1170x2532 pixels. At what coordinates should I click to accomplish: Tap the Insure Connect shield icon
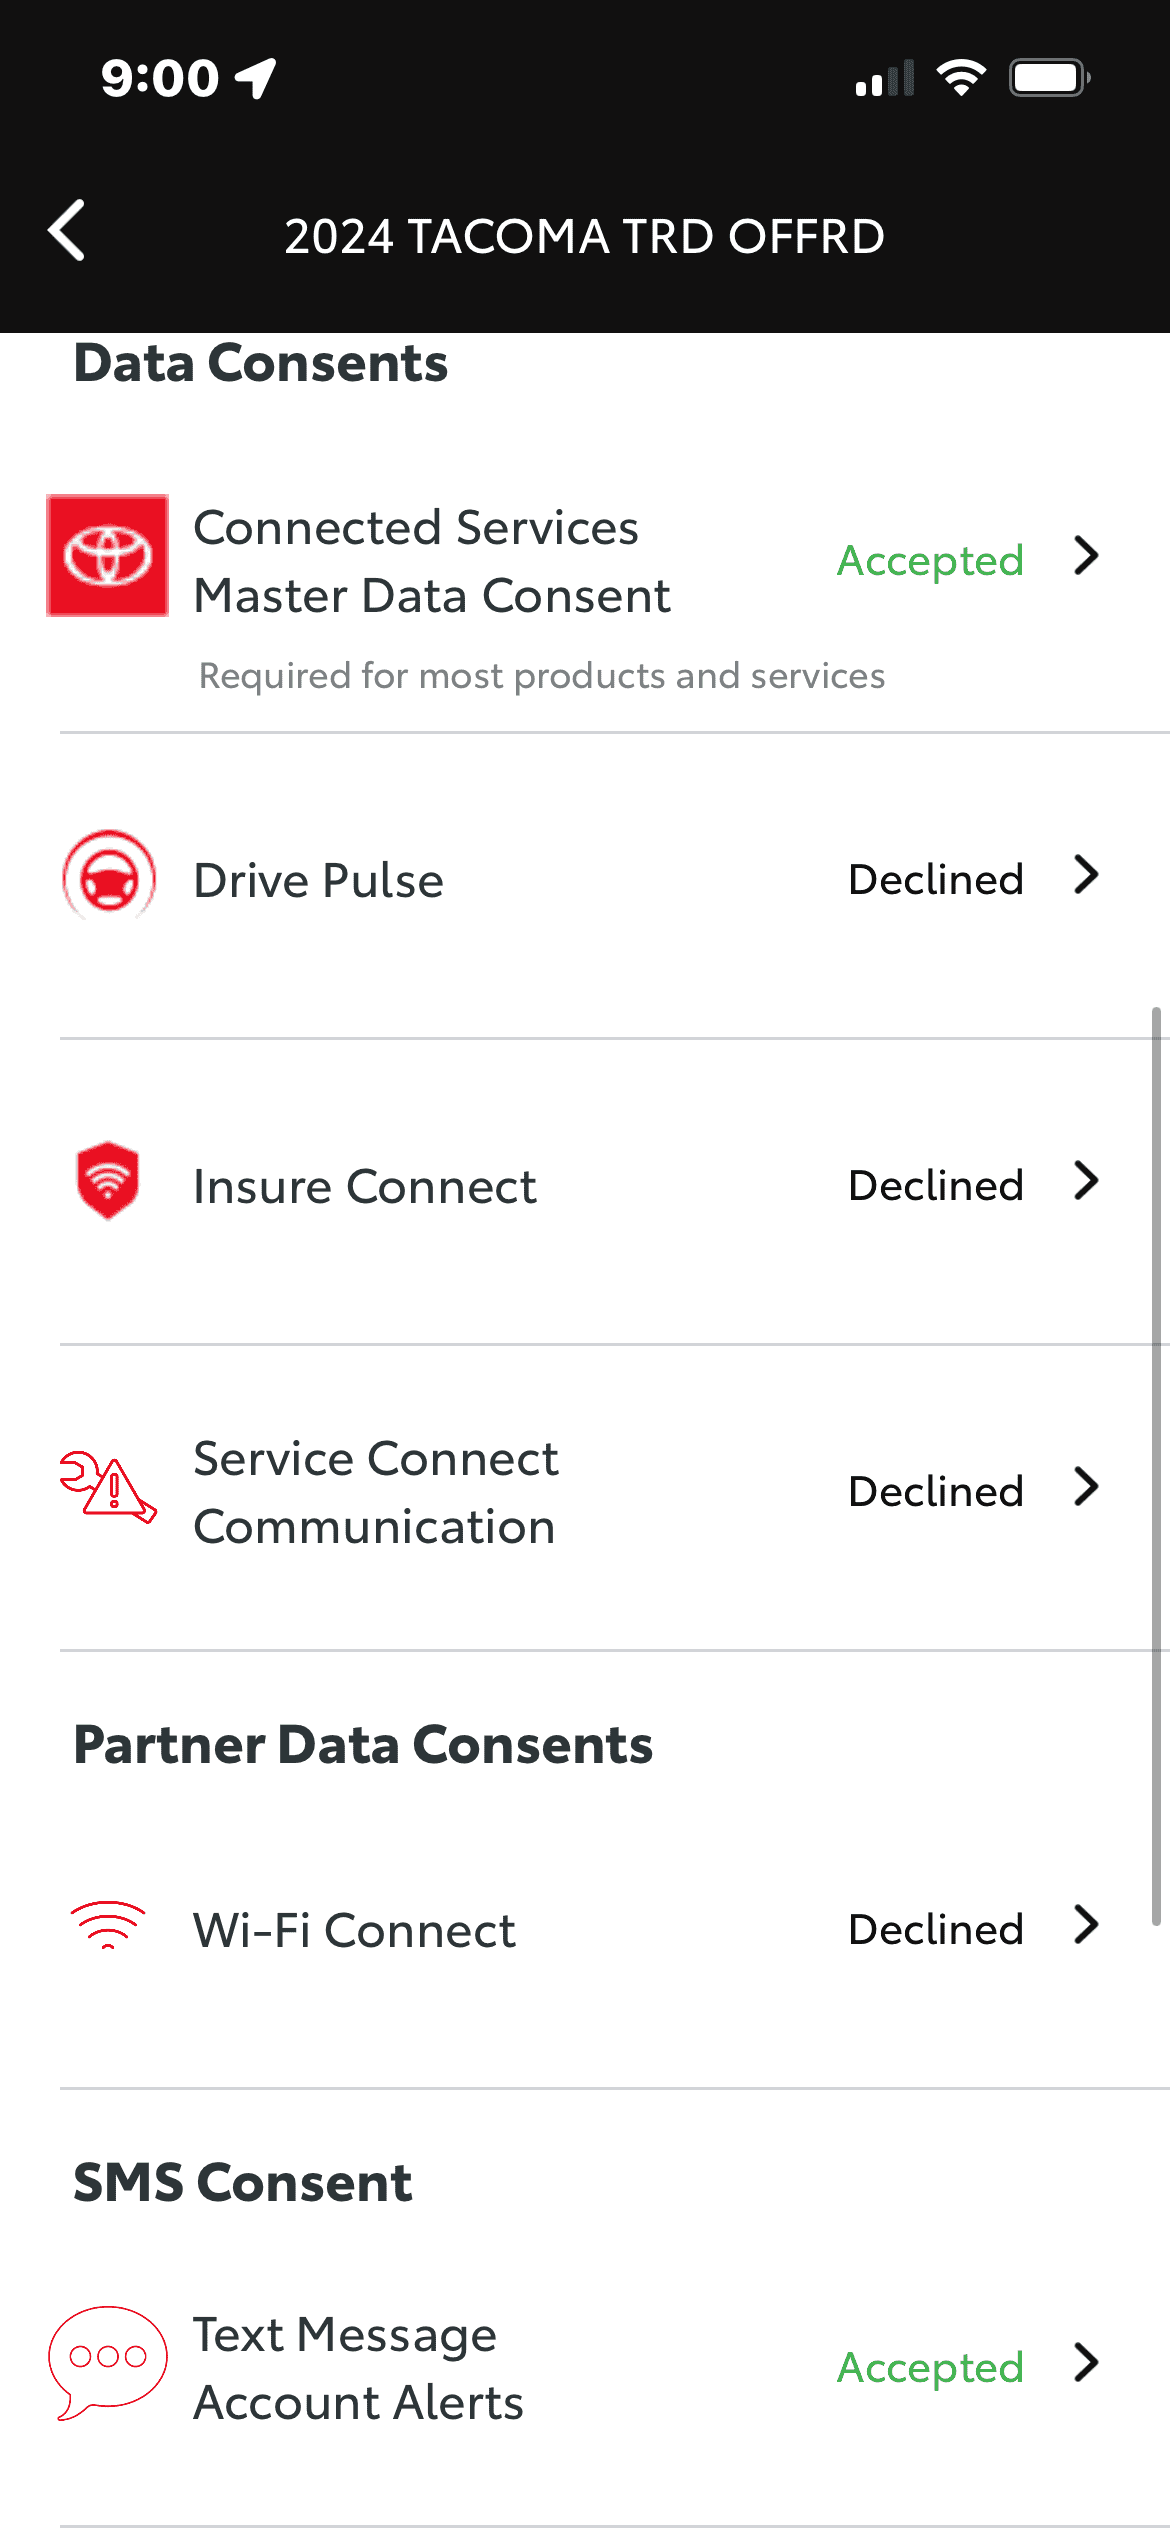(108, 1181)
